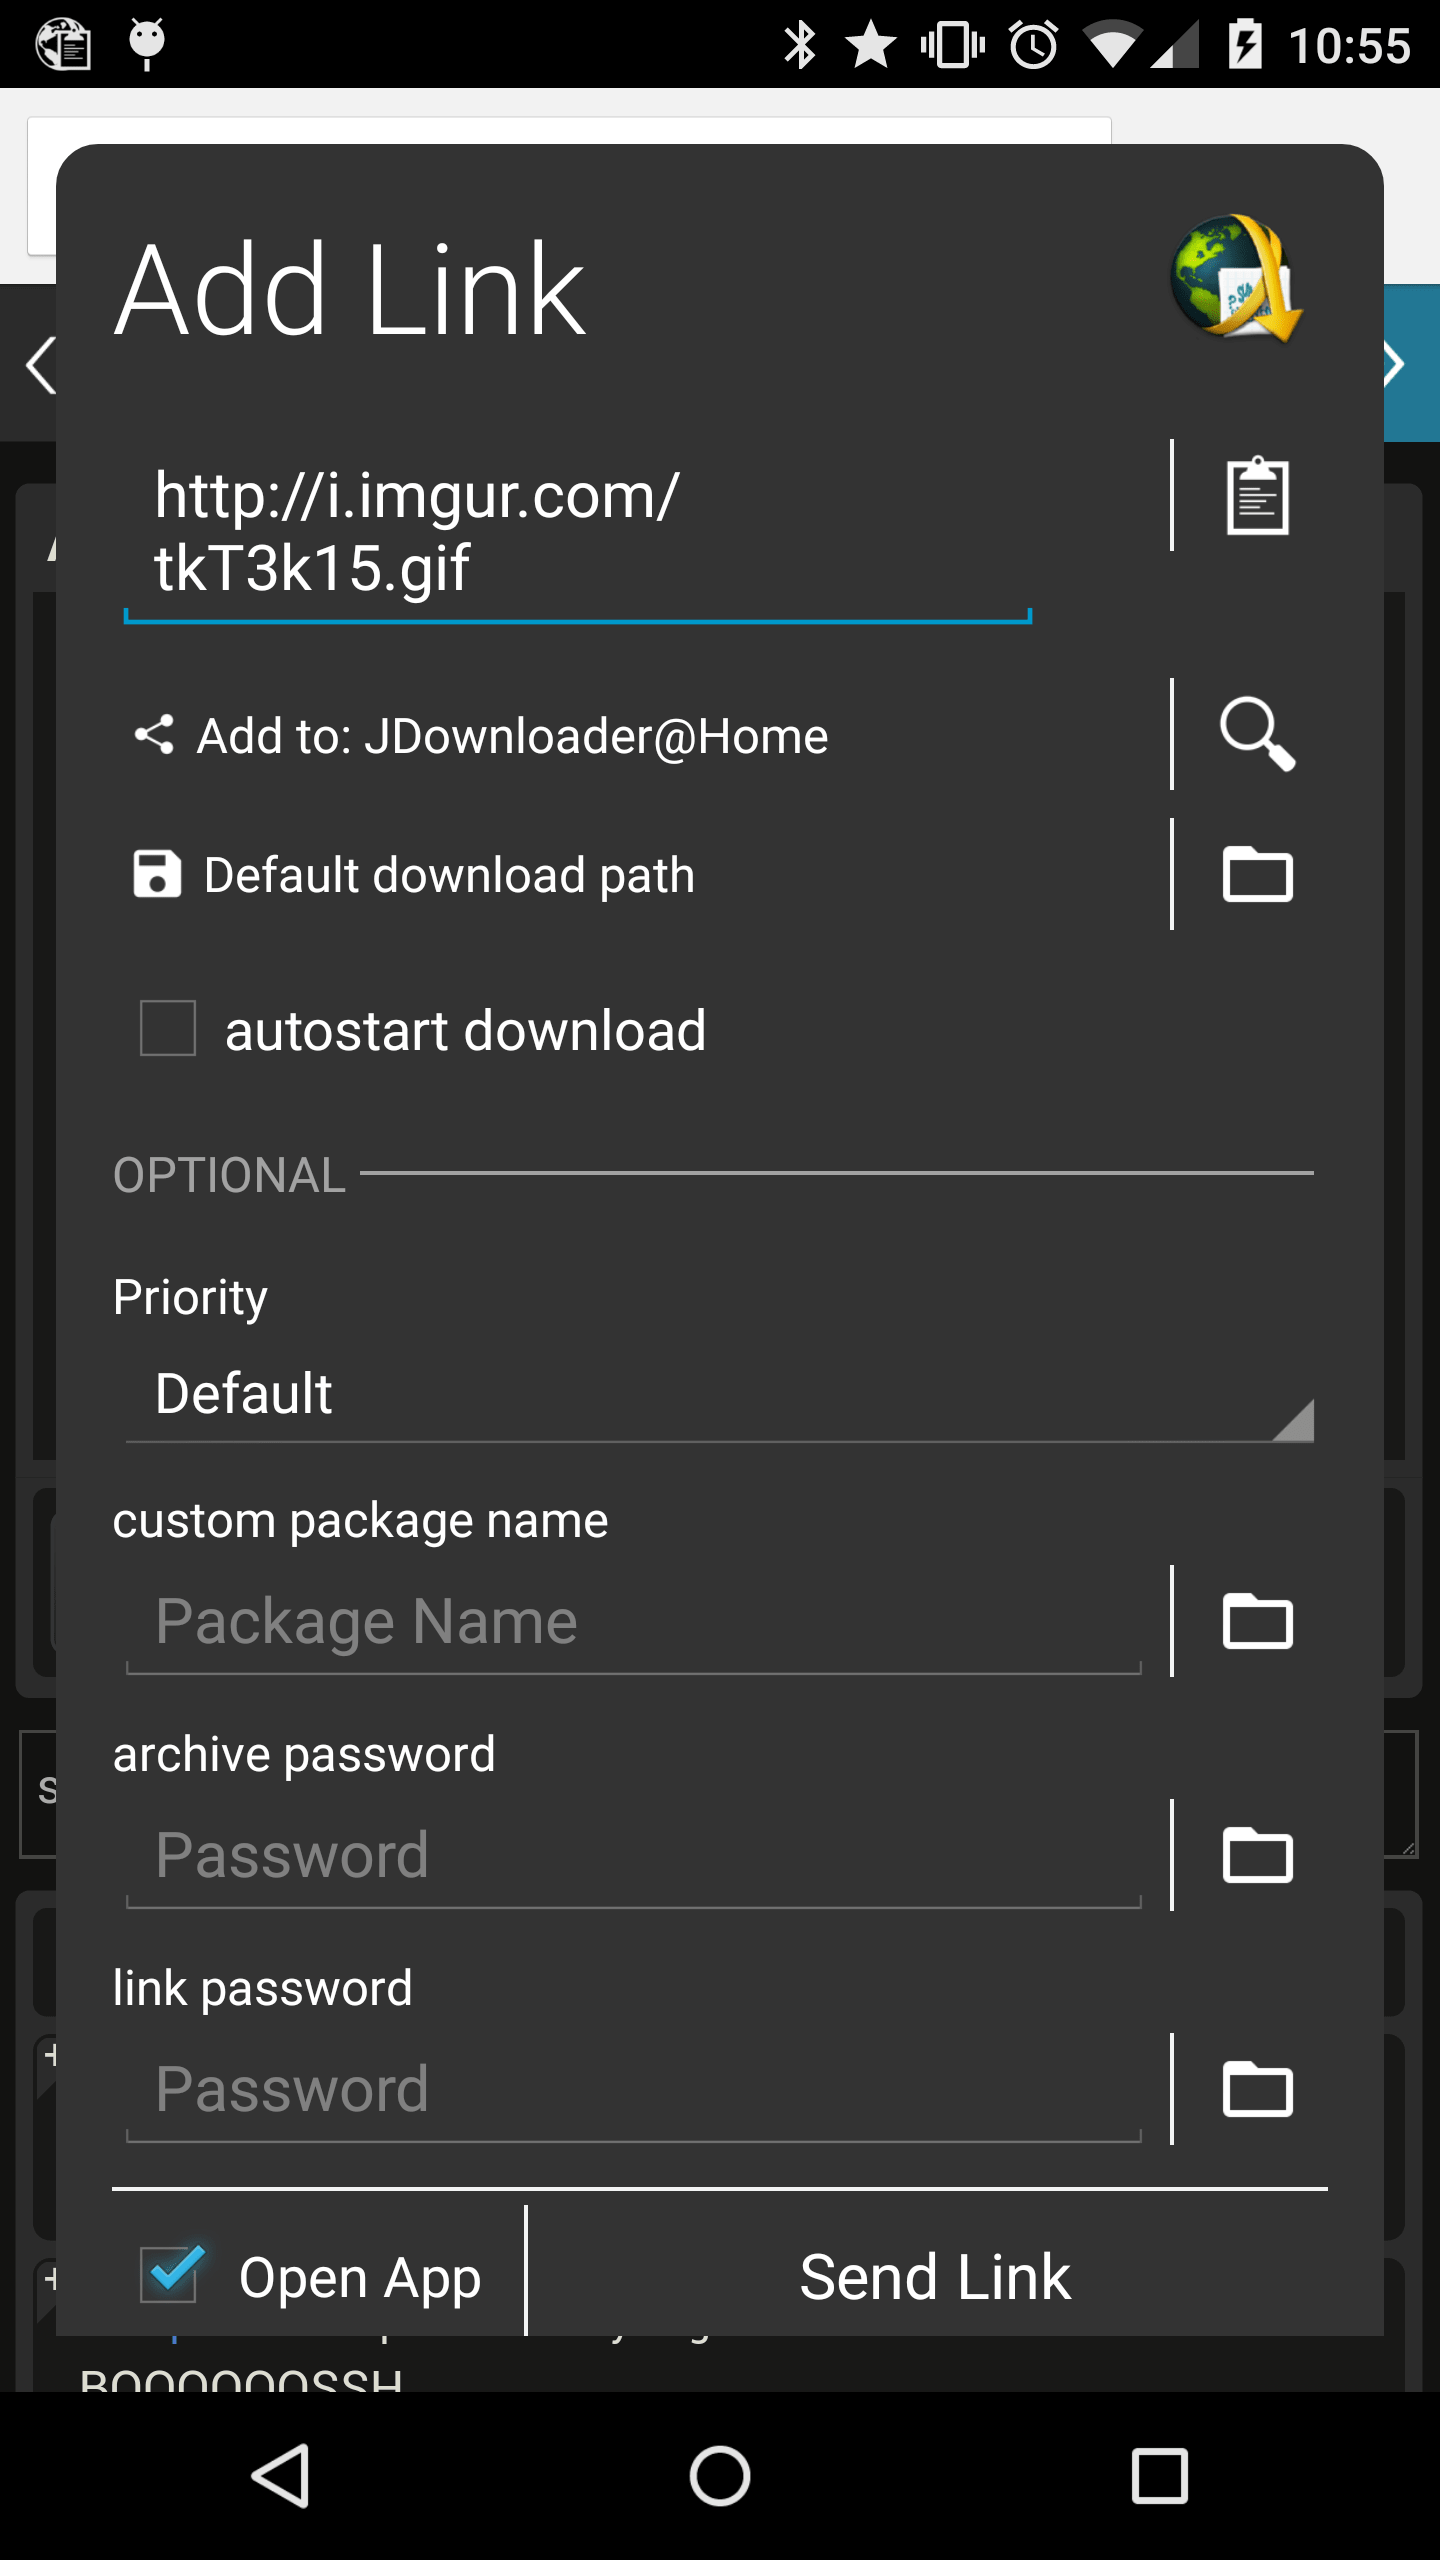Viewport: 1440px width, 2560px height.
Task: Tap Android back navigation button
Action: [x=281, y=2476]
